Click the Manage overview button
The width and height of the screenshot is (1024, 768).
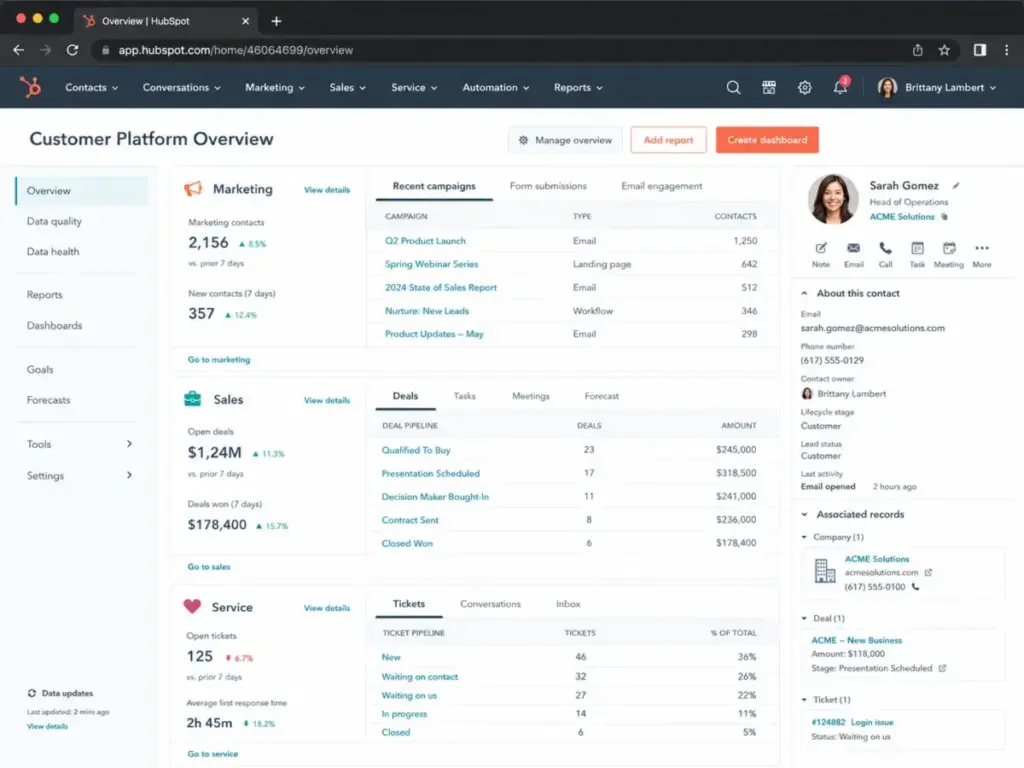pyautogui.click(x=566, y=140)
